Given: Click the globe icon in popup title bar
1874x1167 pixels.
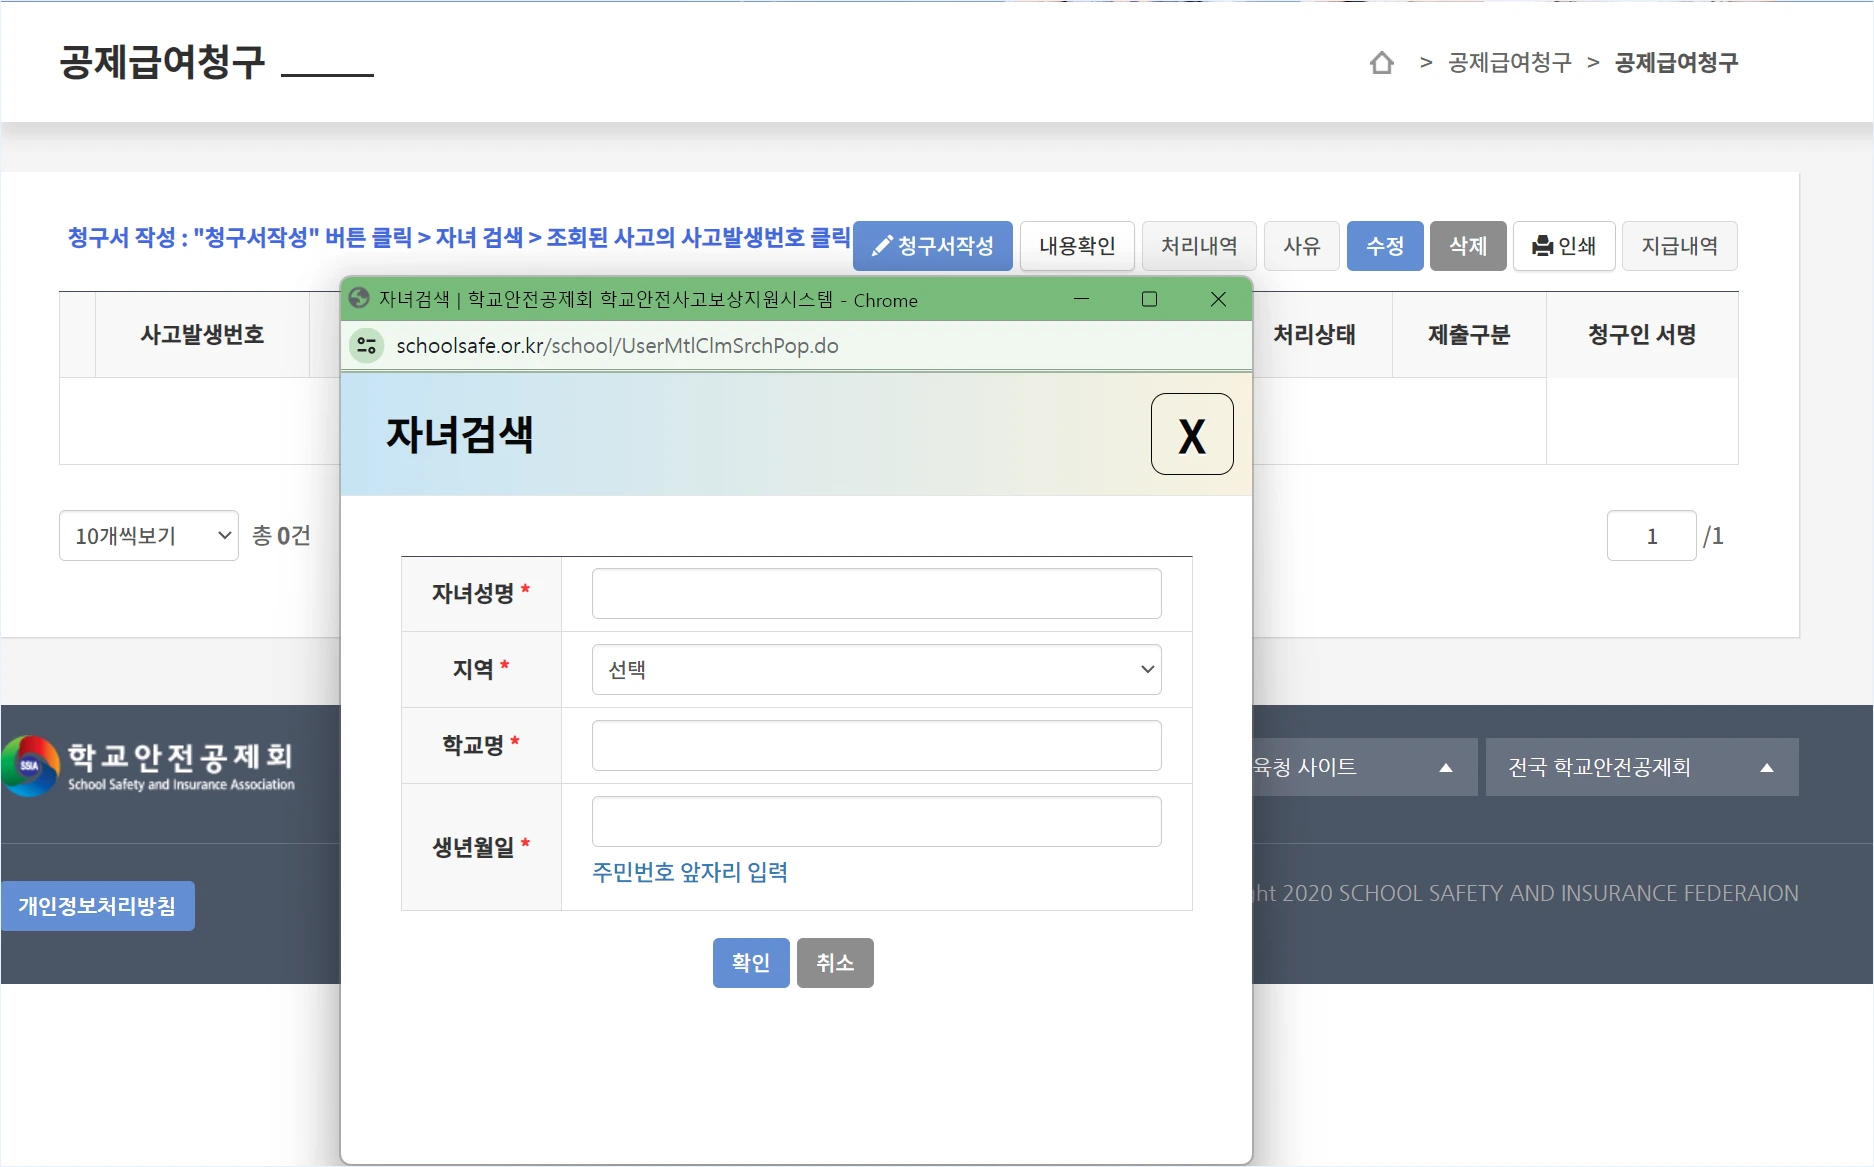Looking at the screenshot, I should [359, 298].
